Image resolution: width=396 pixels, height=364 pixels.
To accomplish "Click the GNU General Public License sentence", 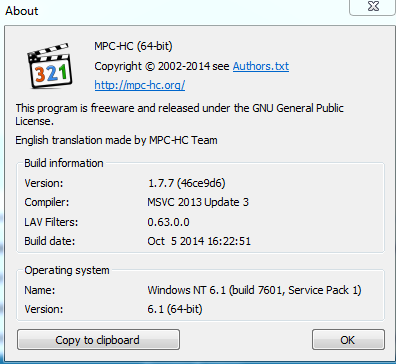I will (x=179, y=114).
